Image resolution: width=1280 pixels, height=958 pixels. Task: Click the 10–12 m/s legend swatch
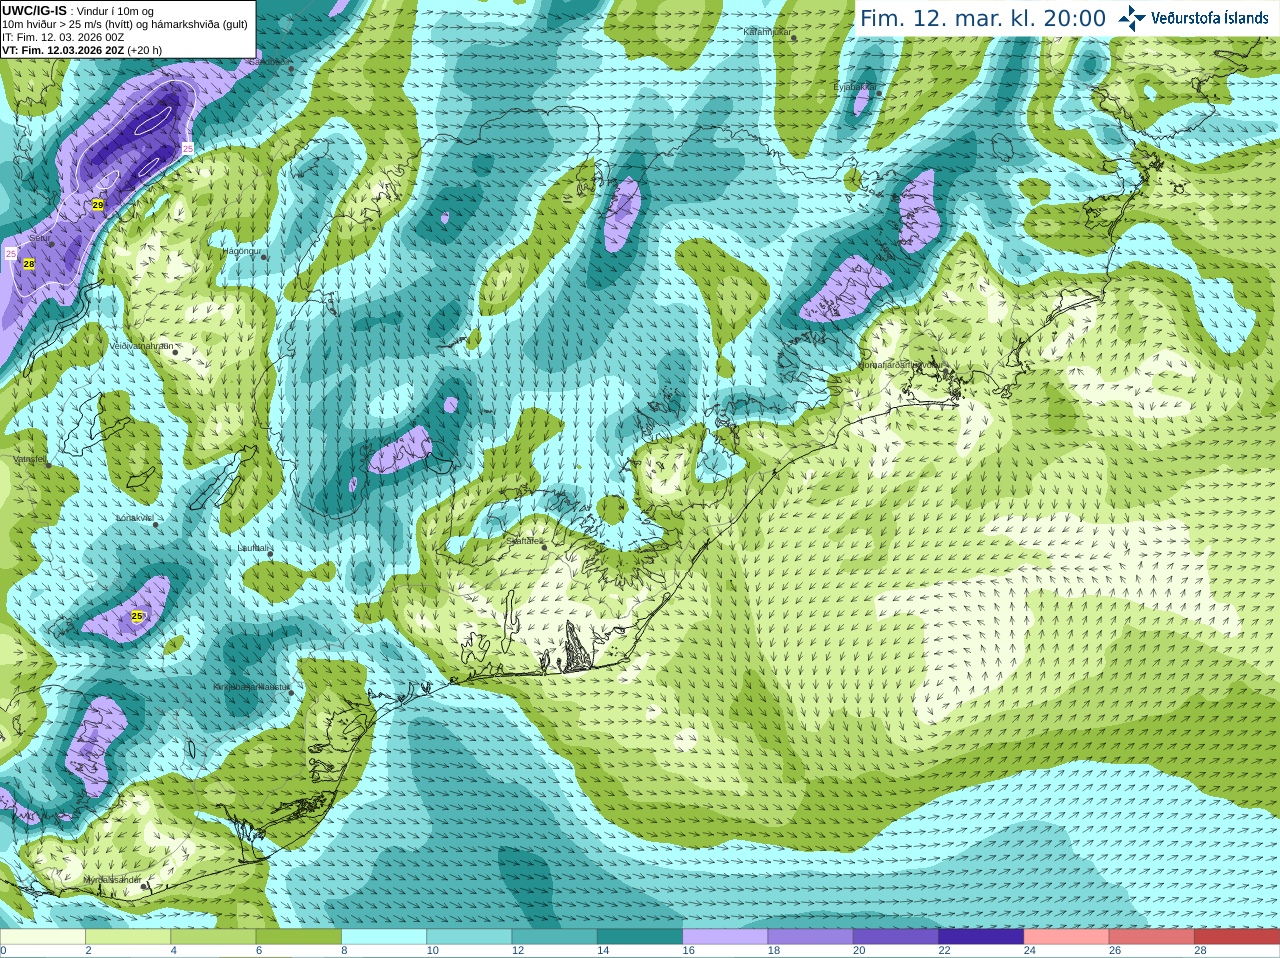pos(470,937)
